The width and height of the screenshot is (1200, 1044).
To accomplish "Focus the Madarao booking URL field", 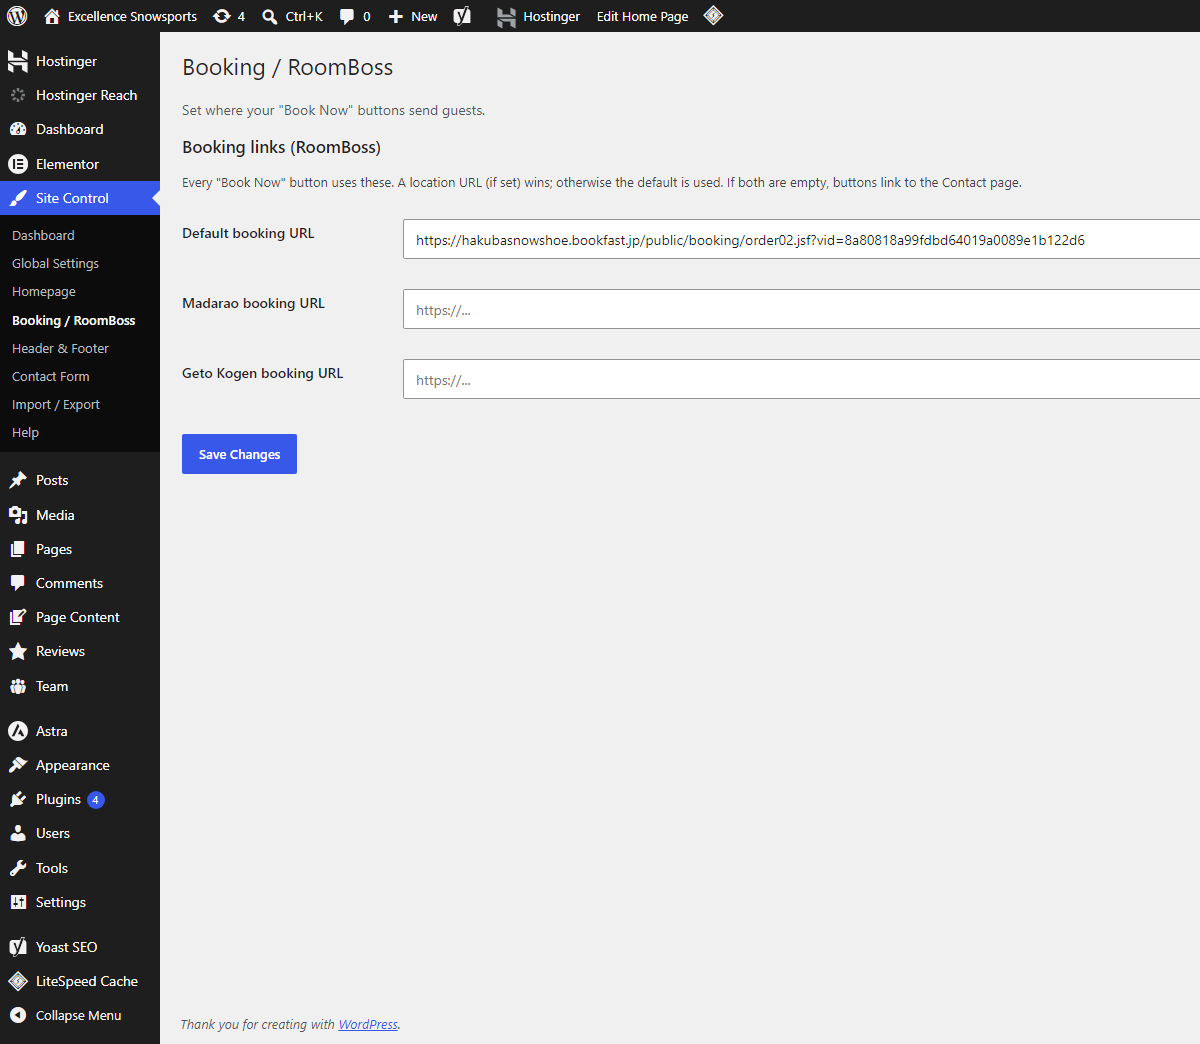I will [x=802, y=309].
